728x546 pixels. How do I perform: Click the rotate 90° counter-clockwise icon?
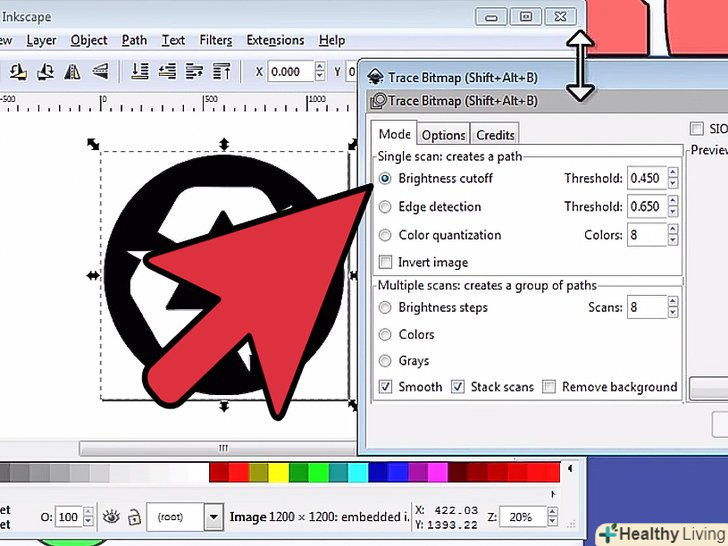pyautogui.click(x=18, y=72)
